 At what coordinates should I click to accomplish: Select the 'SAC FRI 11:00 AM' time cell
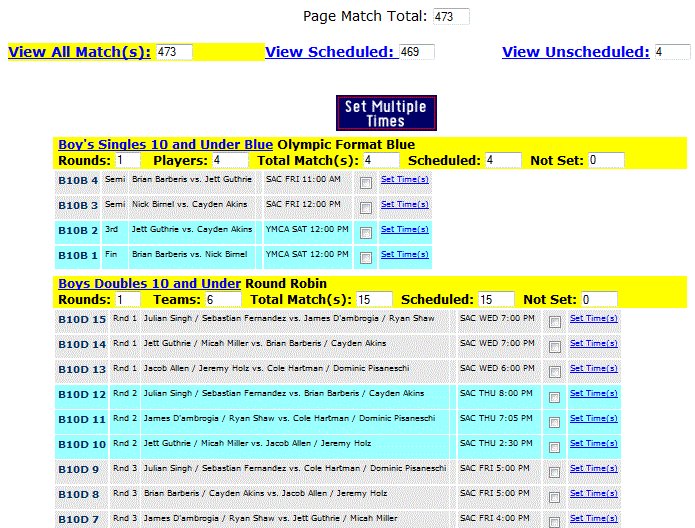tap(308, 183)
